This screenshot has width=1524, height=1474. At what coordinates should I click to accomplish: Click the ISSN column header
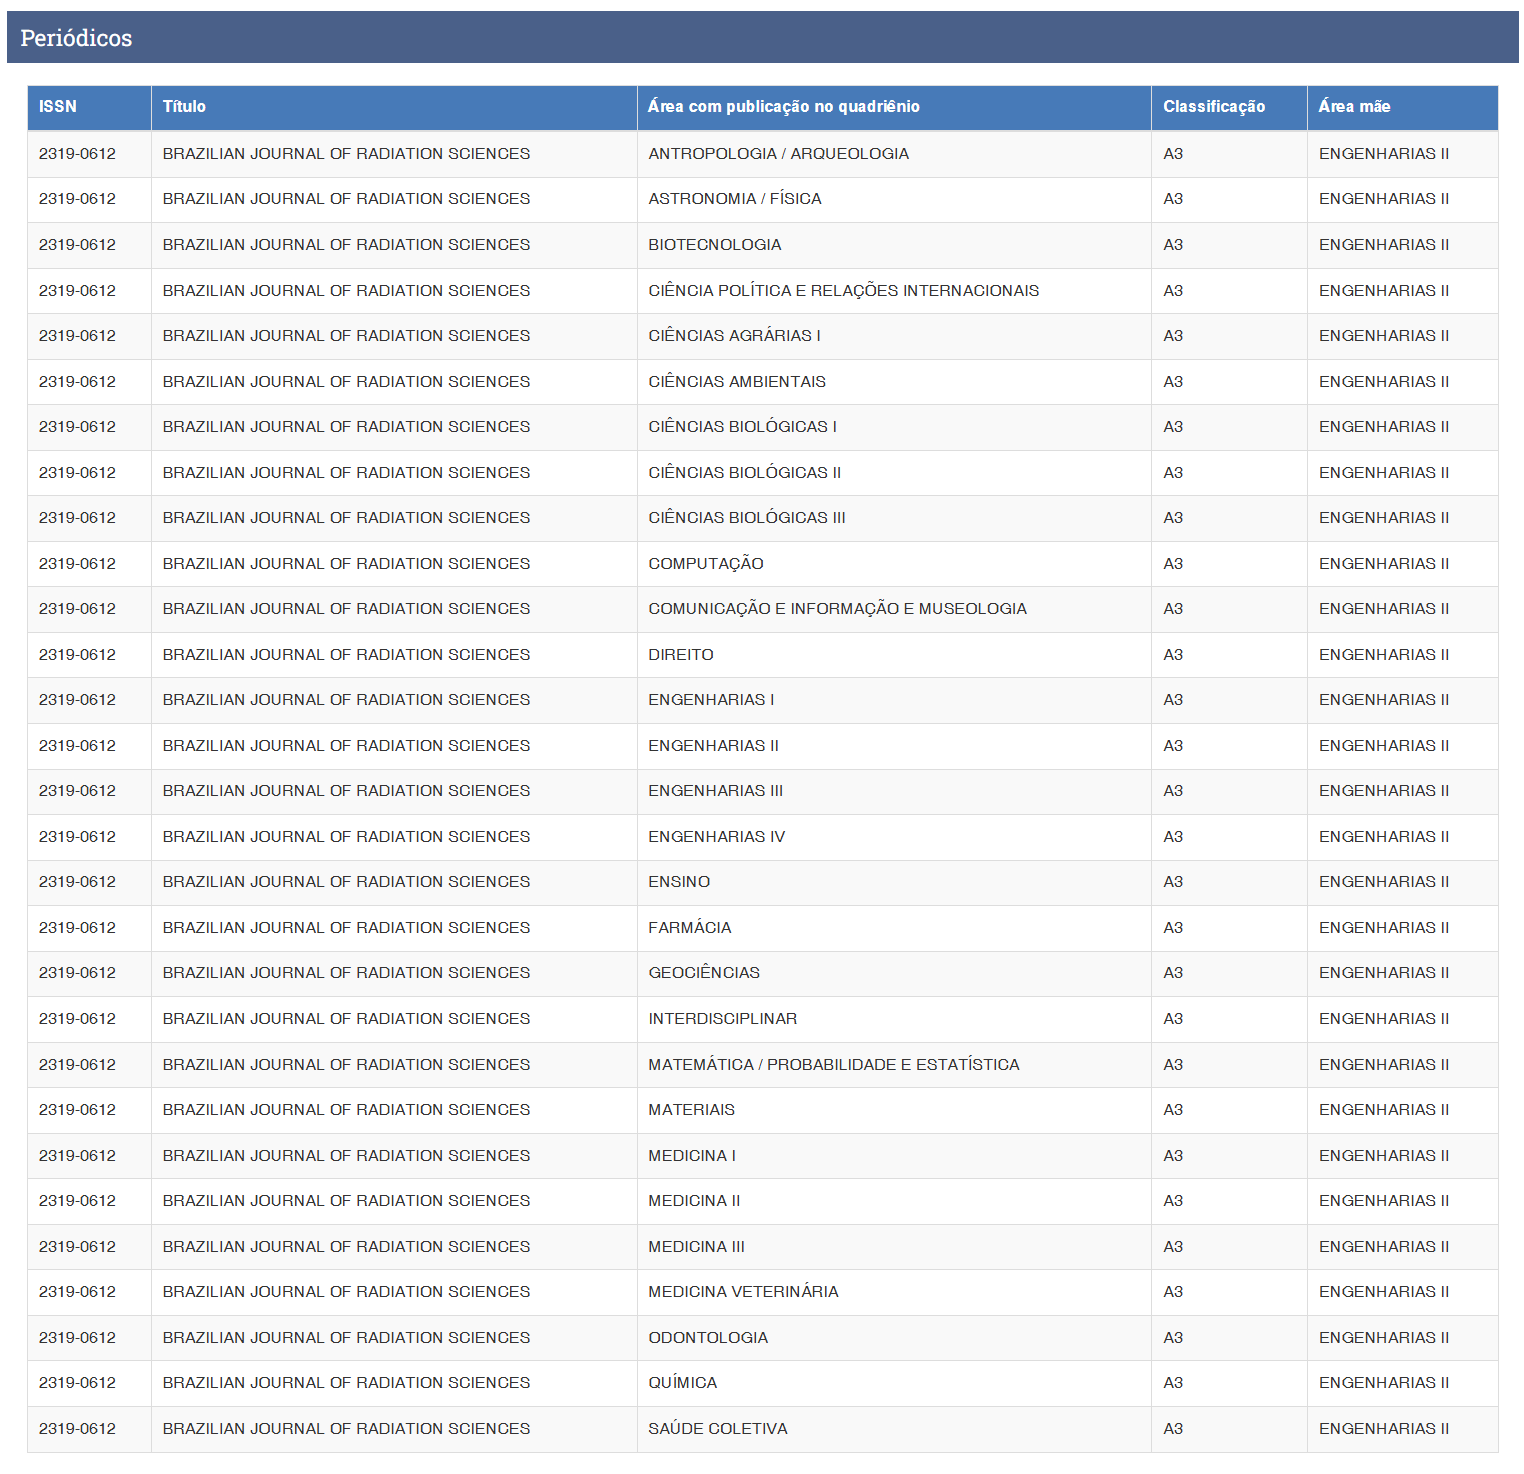coord(58,107)
